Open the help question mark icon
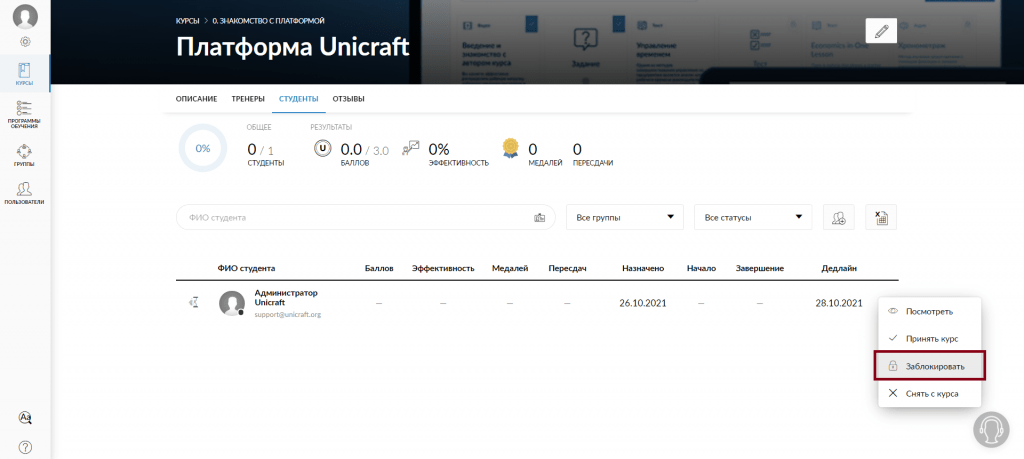This screenshot has height=459, width=1024. 25,447
